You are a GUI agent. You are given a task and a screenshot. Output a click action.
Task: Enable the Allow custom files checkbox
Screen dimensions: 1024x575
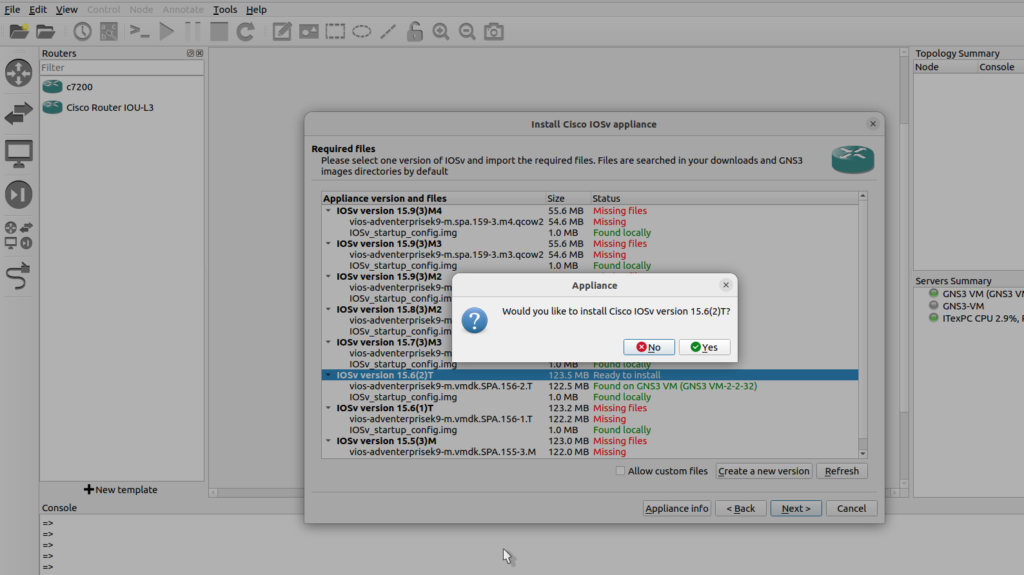coord(621,471)
